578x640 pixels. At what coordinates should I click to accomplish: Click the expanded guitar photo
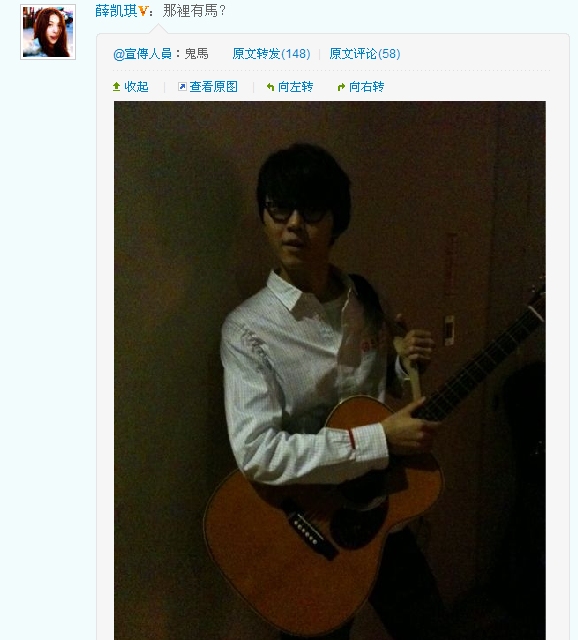tap(330, 370)
